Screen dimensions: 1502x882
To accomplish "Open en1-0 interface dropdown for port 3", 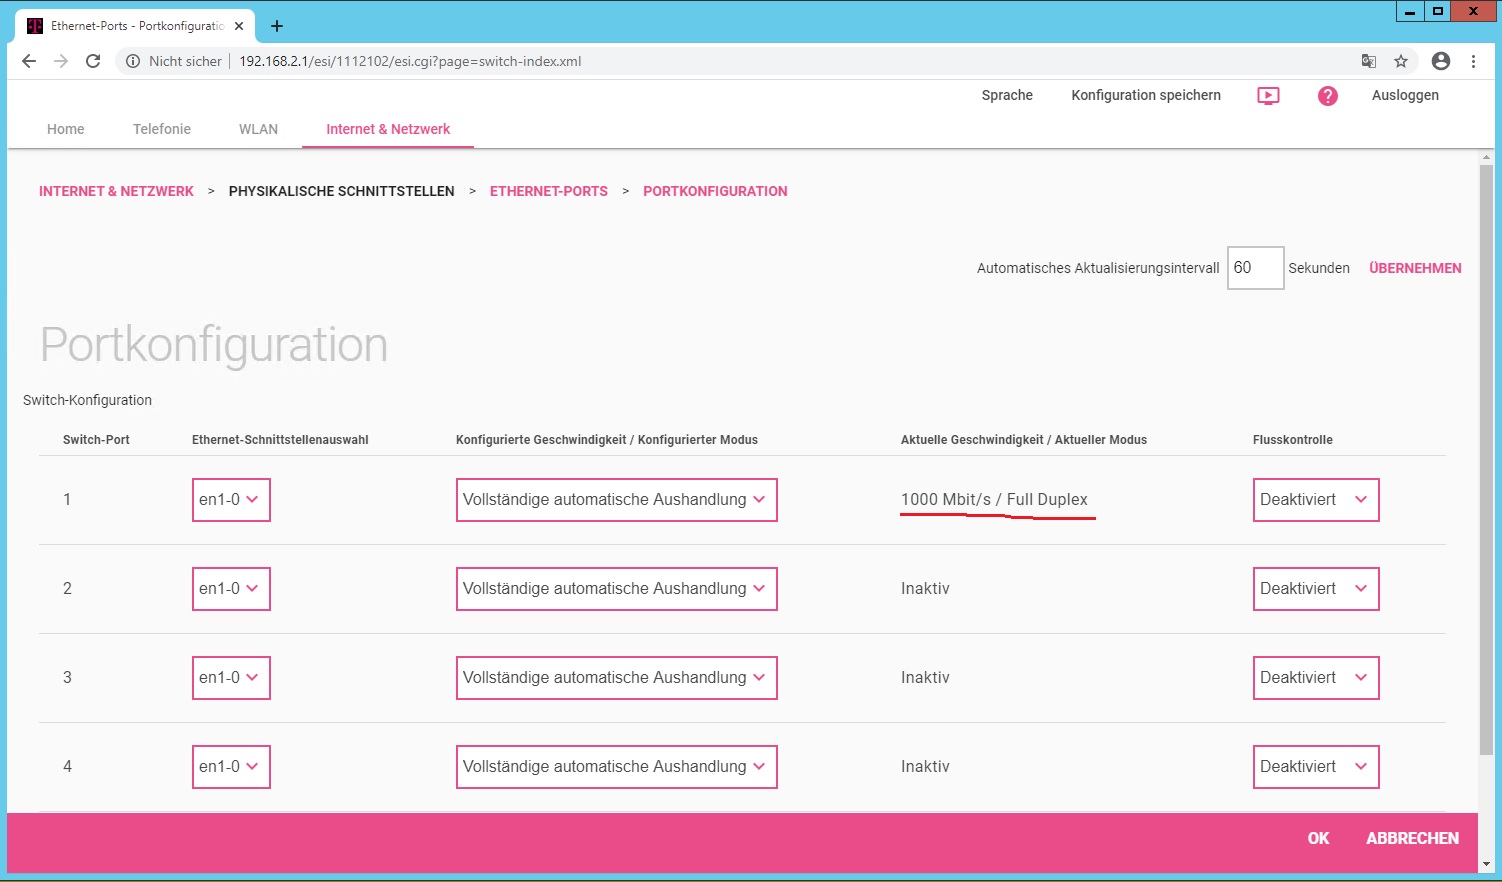I will [231, 678].
